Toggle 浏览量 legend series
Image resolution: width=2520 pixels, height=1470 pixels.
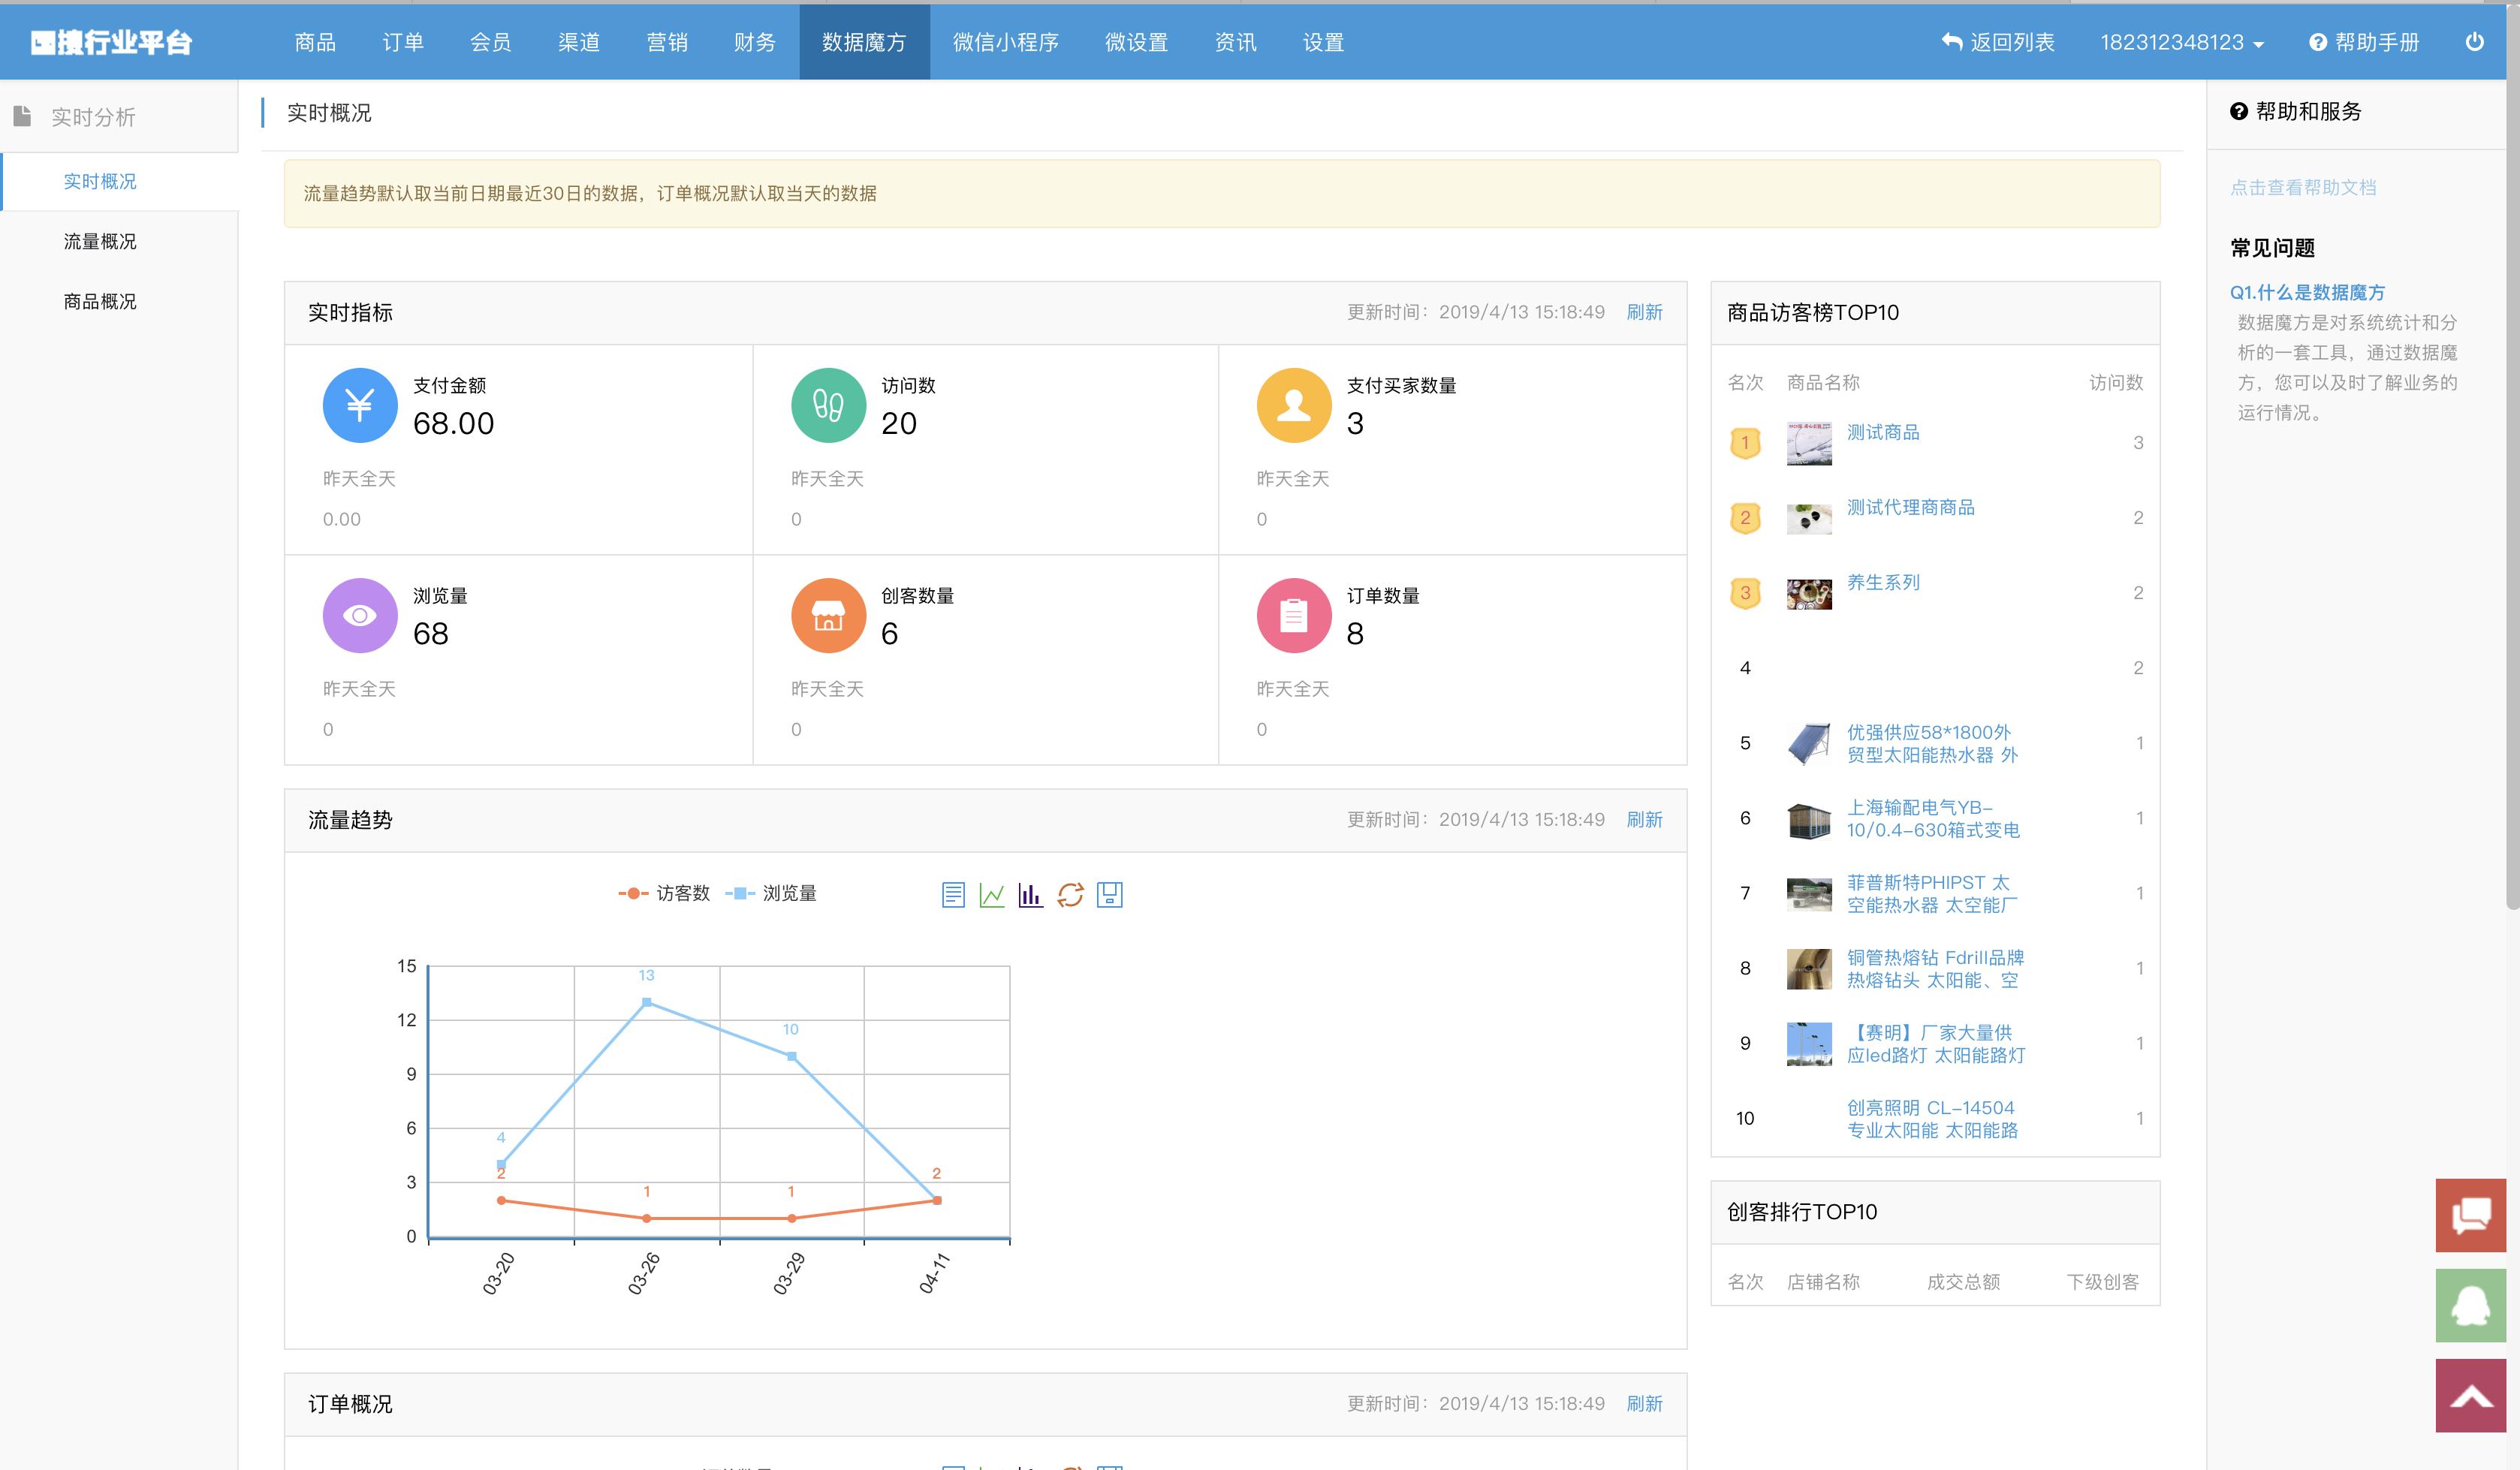point(770,893)
